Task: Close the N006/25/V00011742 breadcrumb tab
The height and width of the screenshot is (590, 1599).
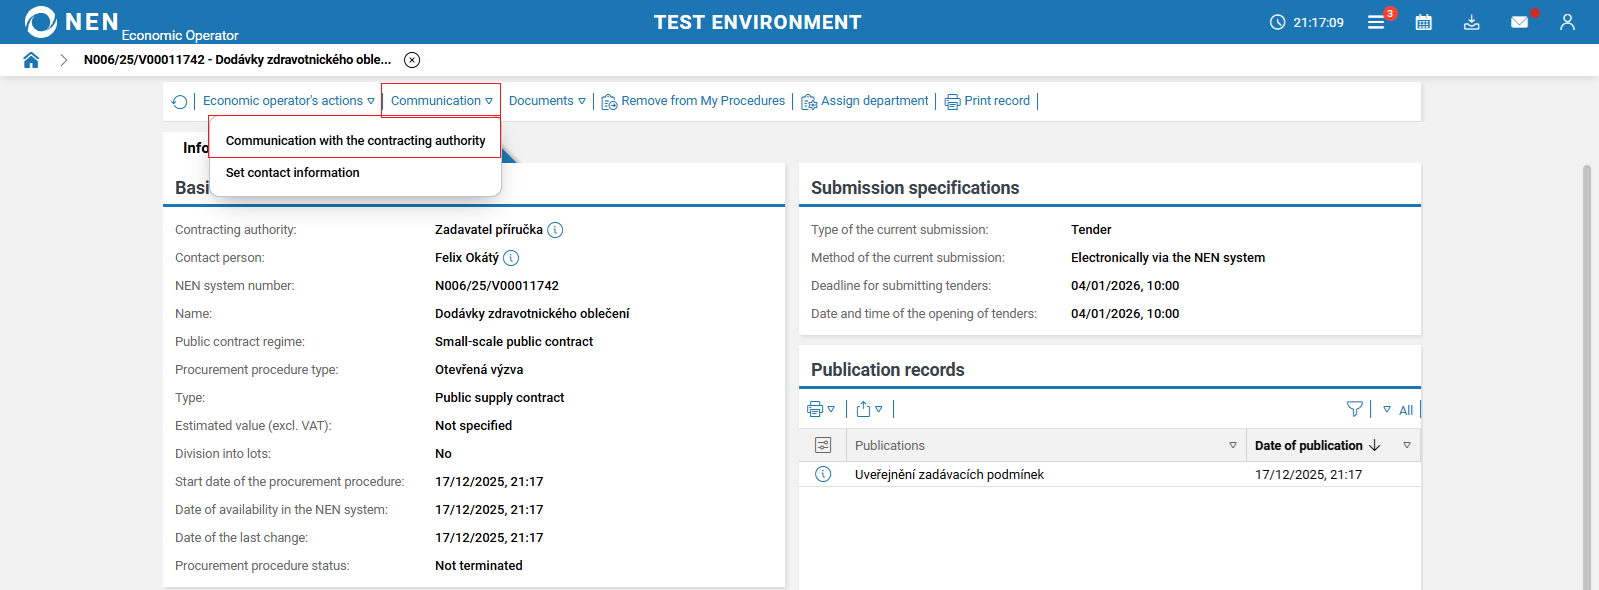Action: point(412,60)
